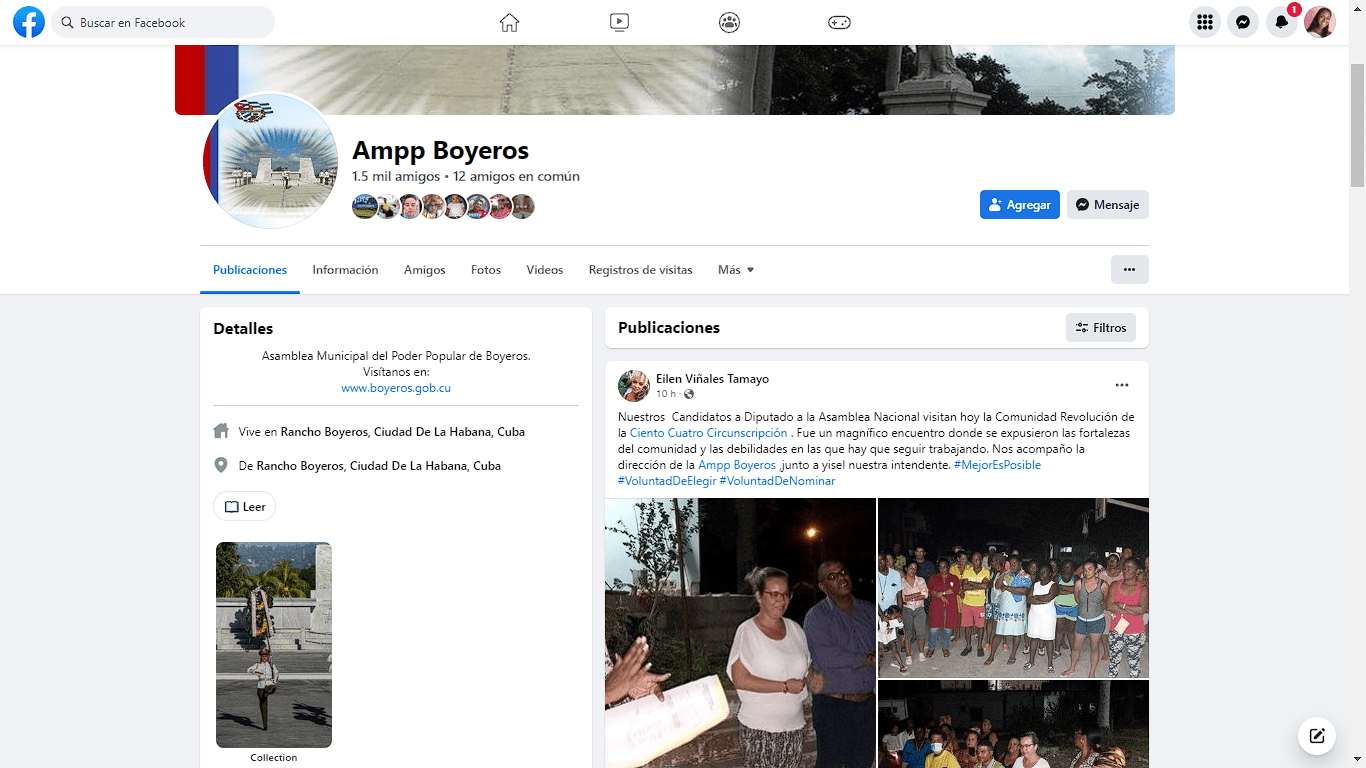Image resolution: width=1366 pixels, height=768 pixels.
Task: Click the Detalles heading
Action: pos(243,328)
